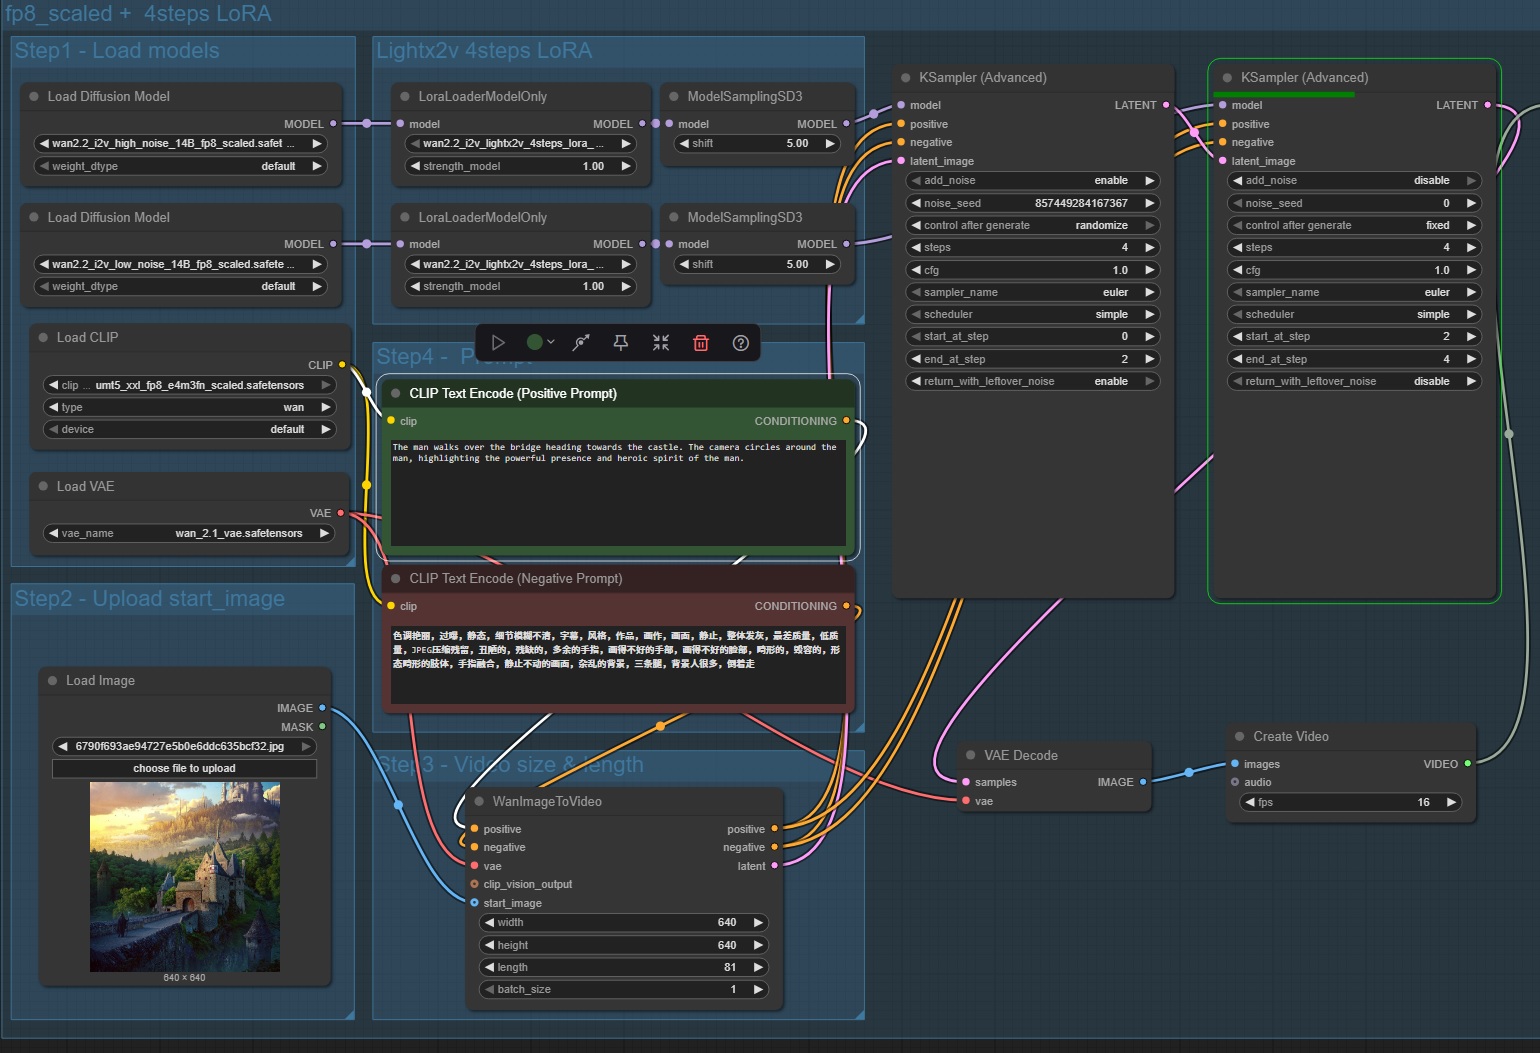Click the VIDEO output port on Create Video
Image resolution: width=1540 pixels, height=1053 pixels.
[x=1468, y=764]
